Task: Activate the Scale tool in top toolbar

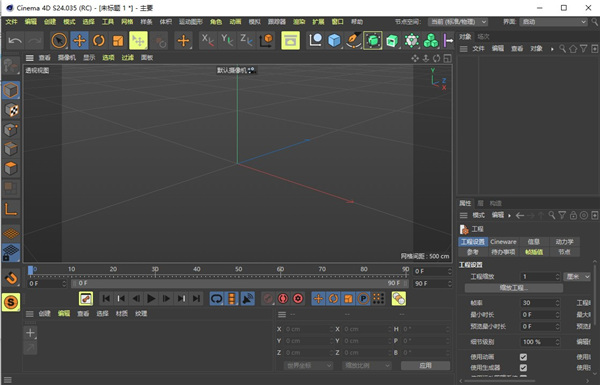Action: 118,41
